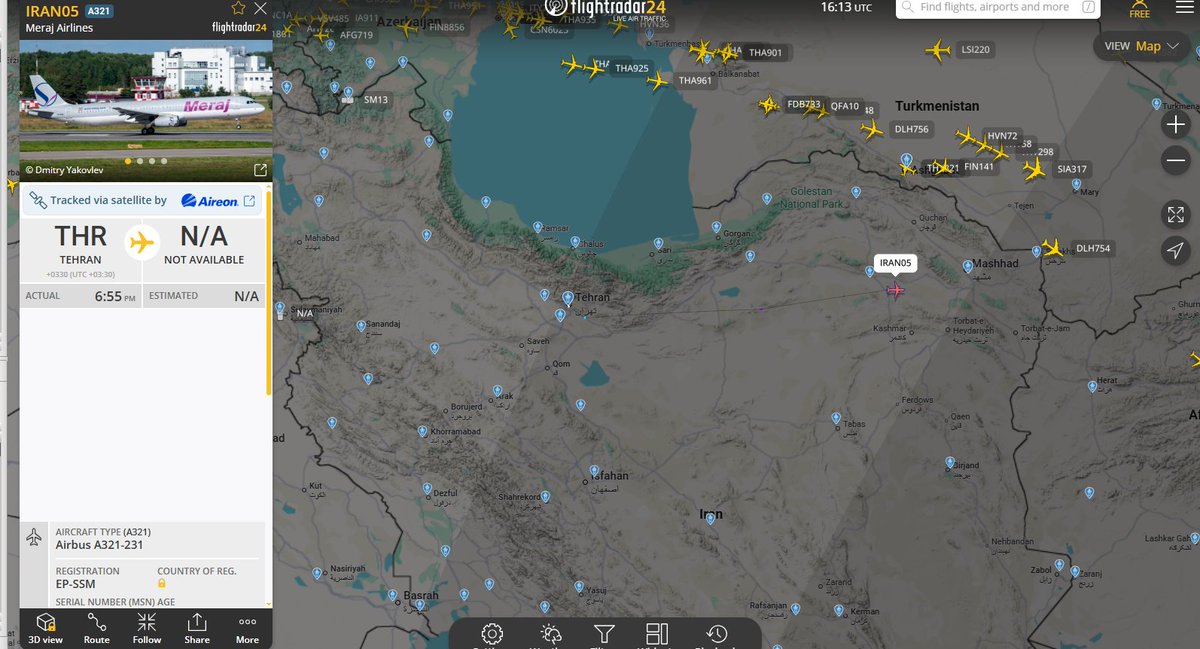Open the Share options for this flight
1200x649 pixels.
click(196, 628)
